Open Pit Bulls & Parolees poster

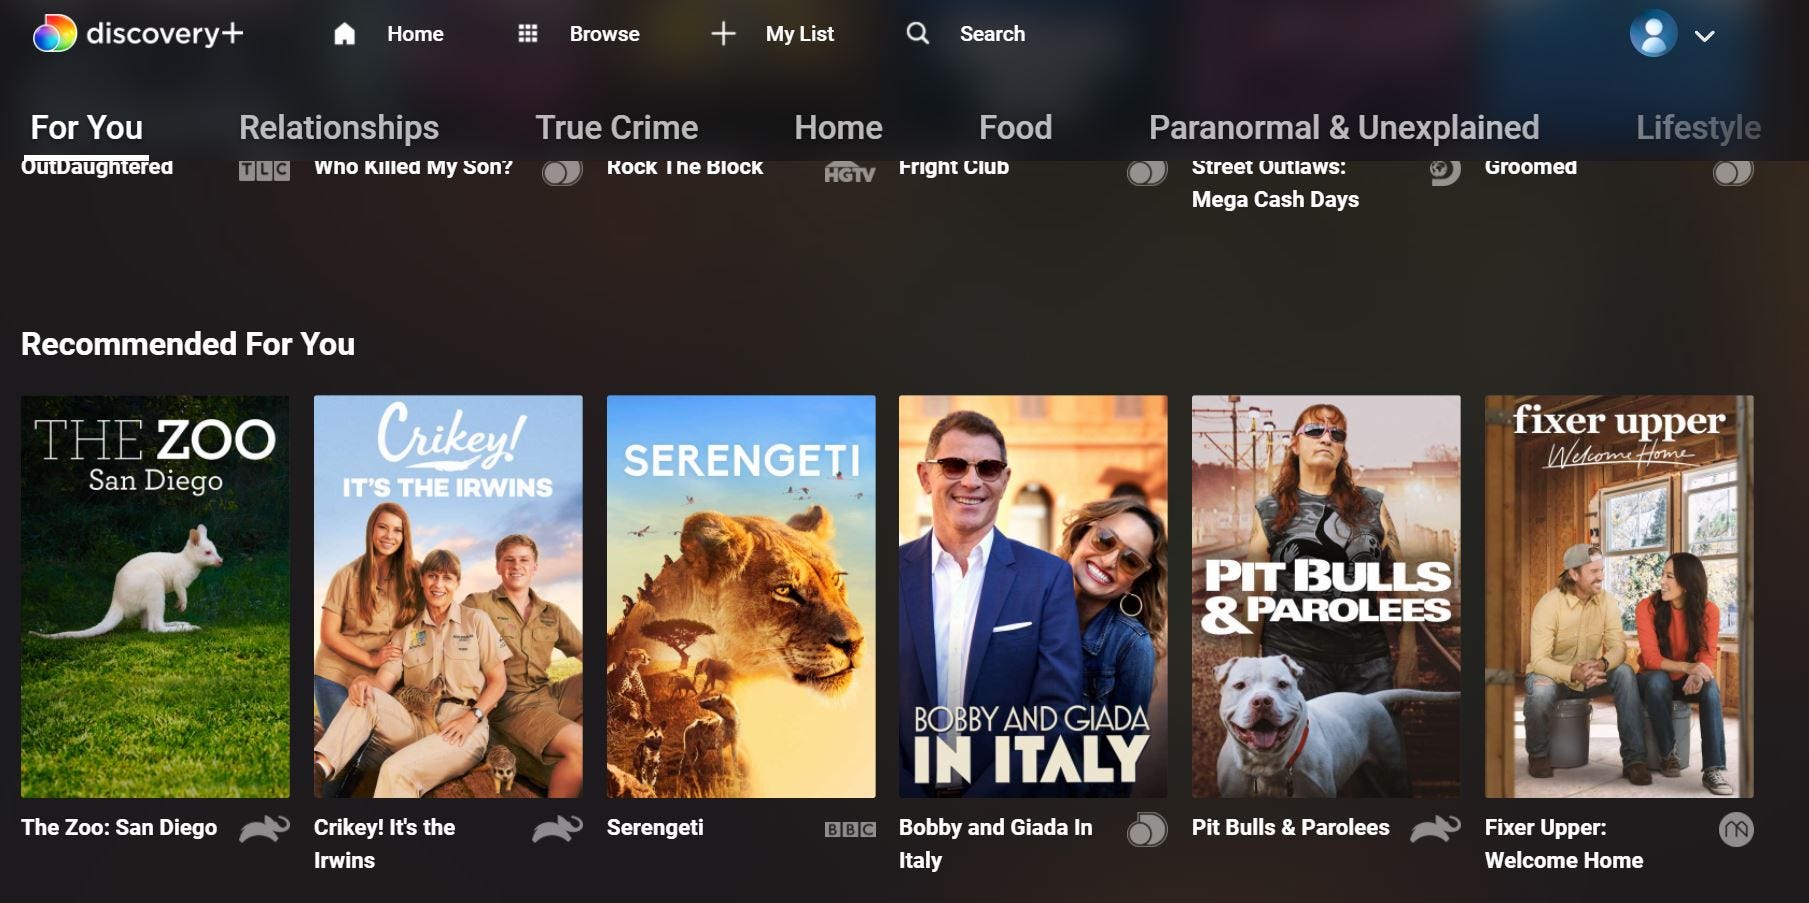point(1326,596)
